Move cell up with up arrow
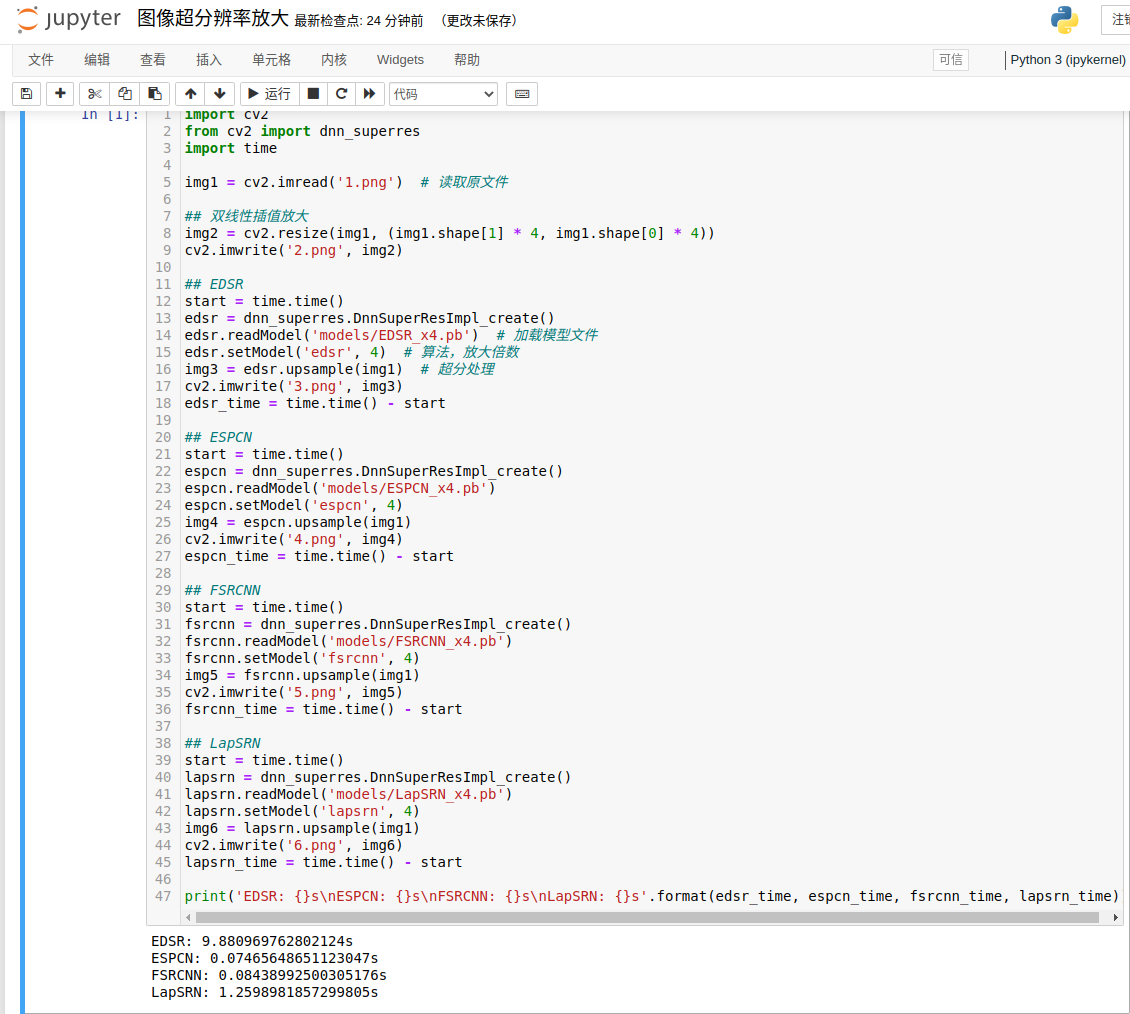This screenshot has height=1014, width=1130. (191, 94)
